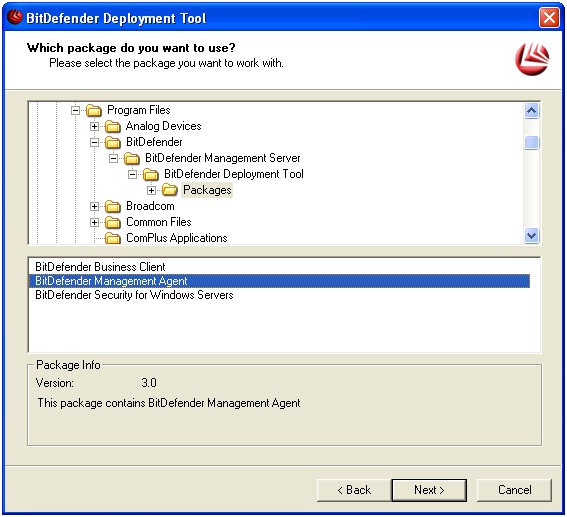Select BitDefender Deployment Tool tree item

point(234,174)
